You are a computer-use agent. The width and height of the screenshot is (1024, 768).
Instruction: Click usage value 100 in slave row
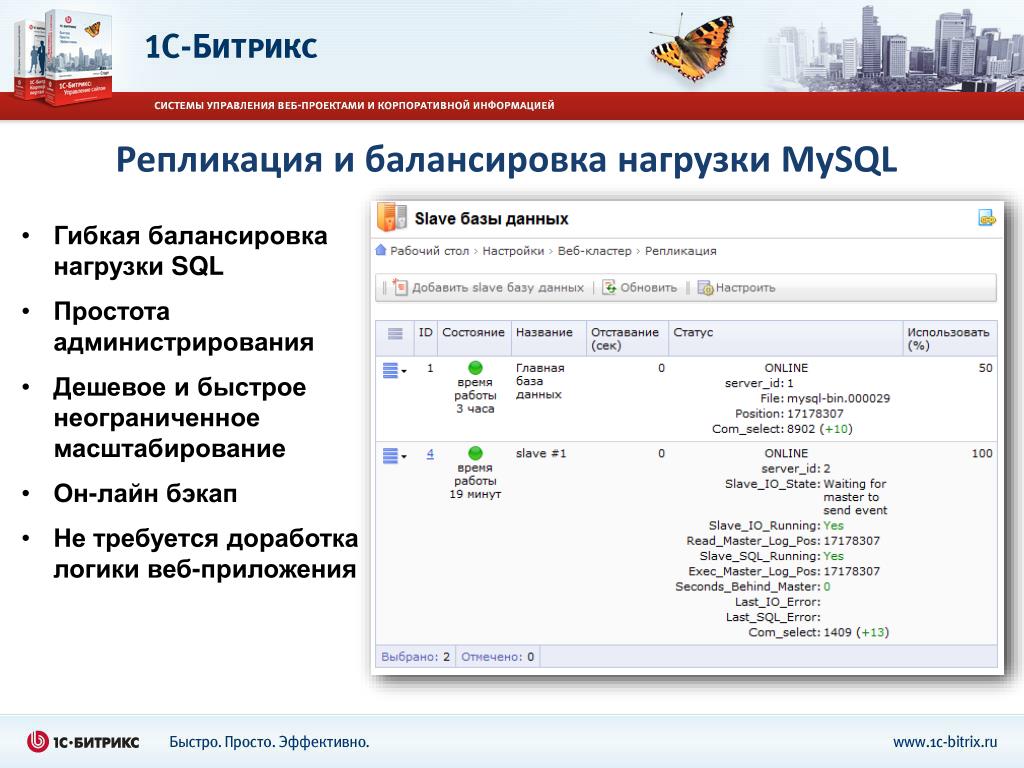(982, 453)
